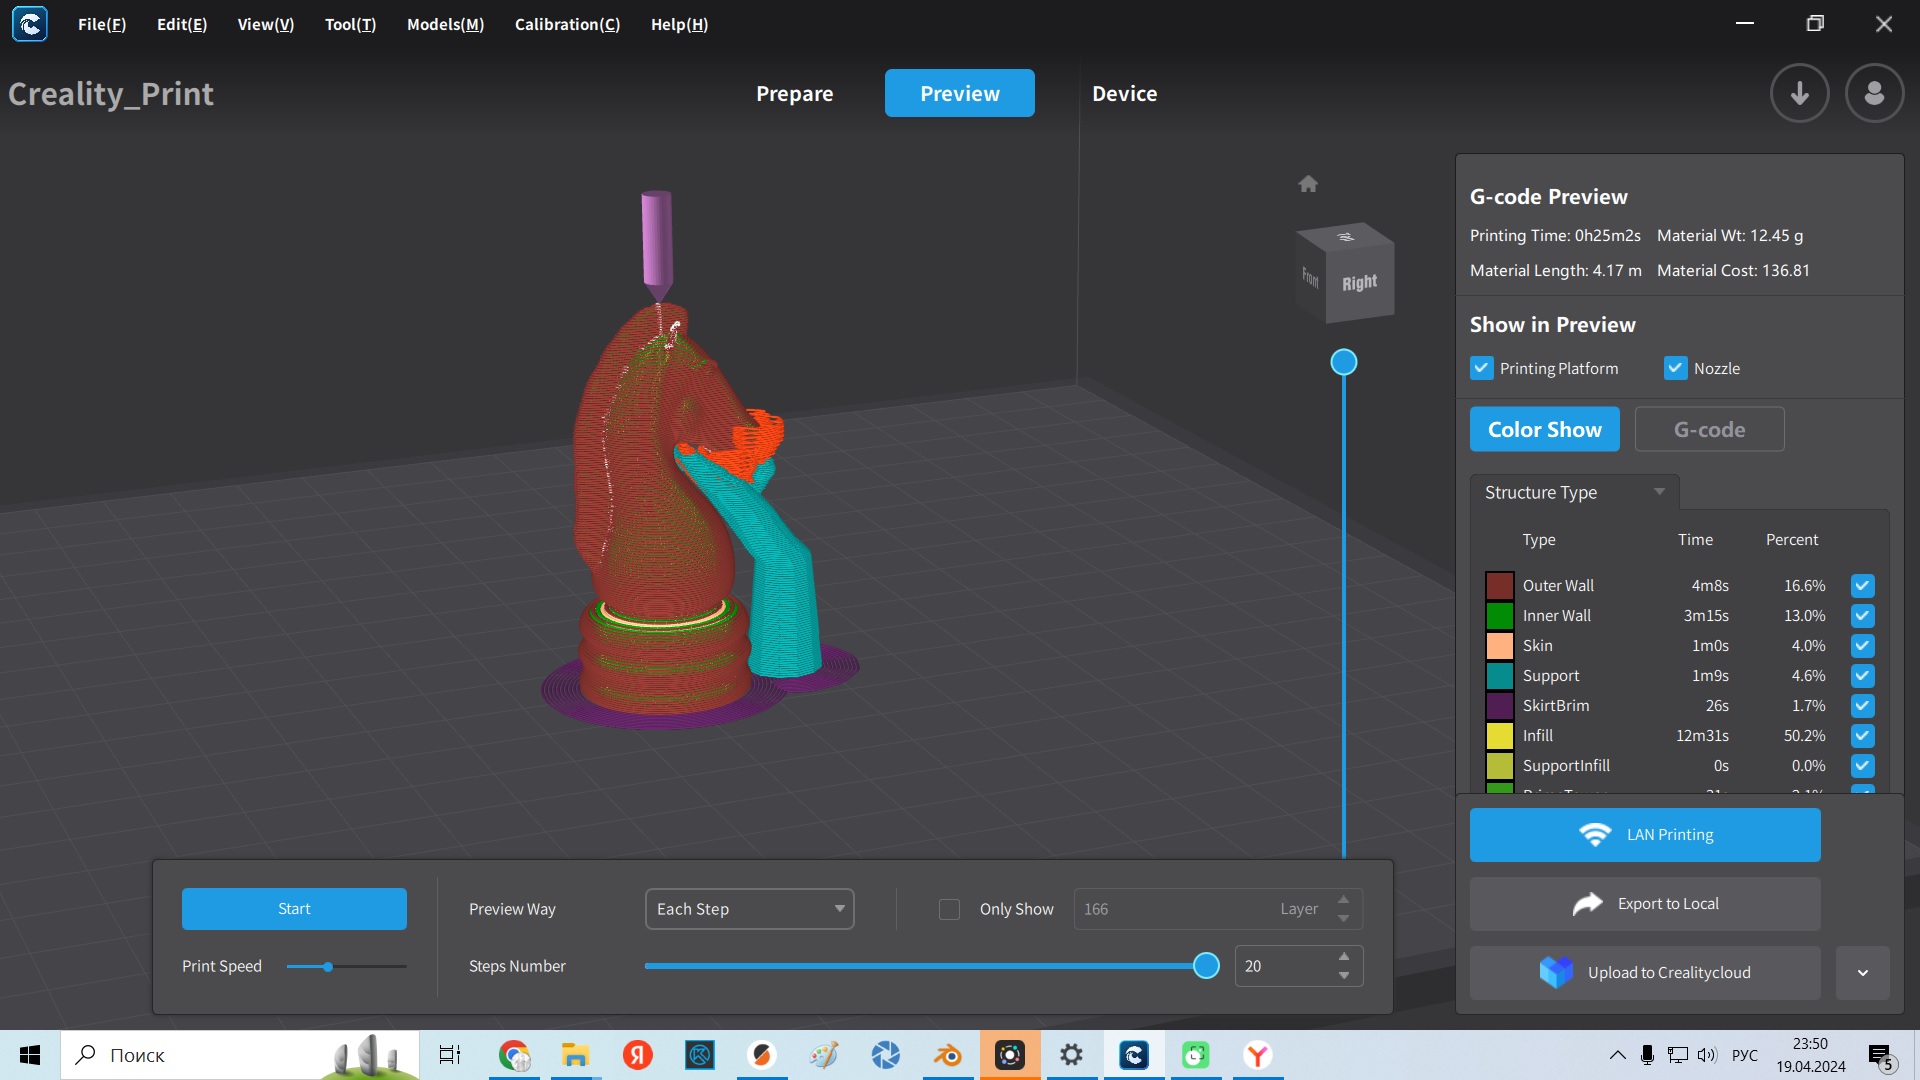Open the user account profile icon
This screenshot has width=1920, height=1080.
click(x=1874, y=93)
